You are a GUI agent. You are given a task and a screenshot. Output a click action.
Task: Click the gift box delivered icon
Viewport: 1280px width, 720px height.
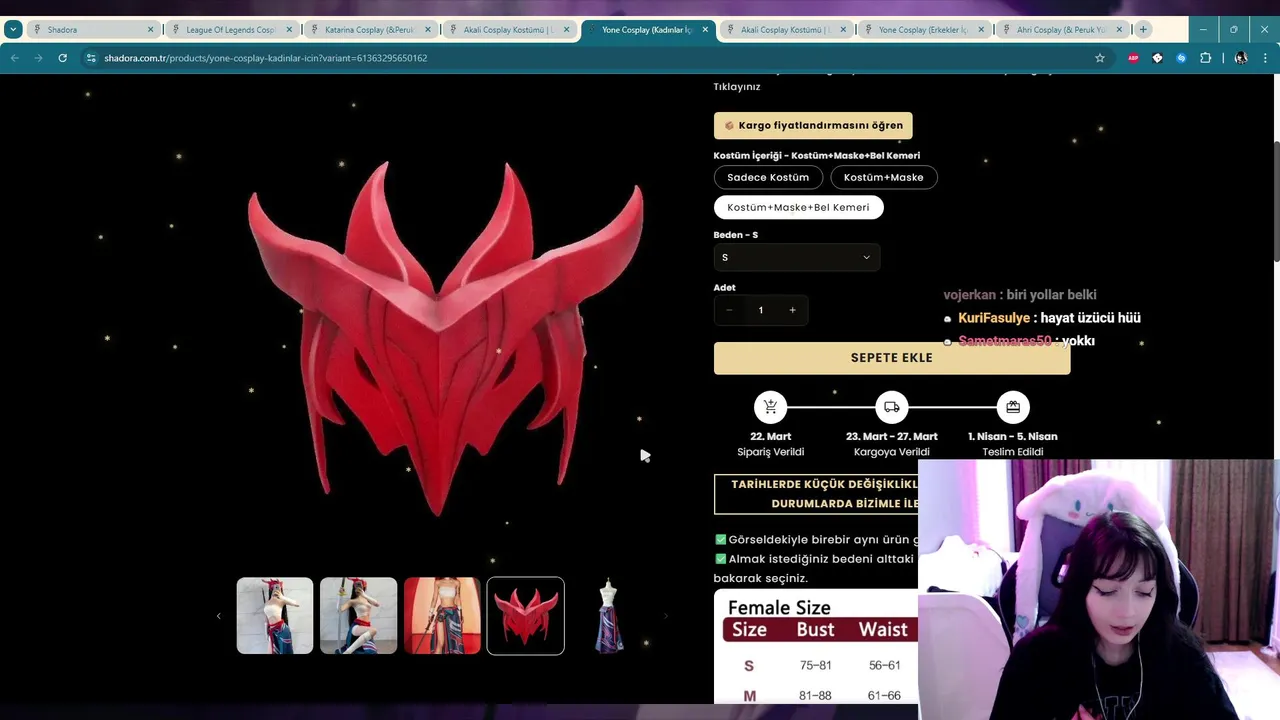pos(1013,407)
